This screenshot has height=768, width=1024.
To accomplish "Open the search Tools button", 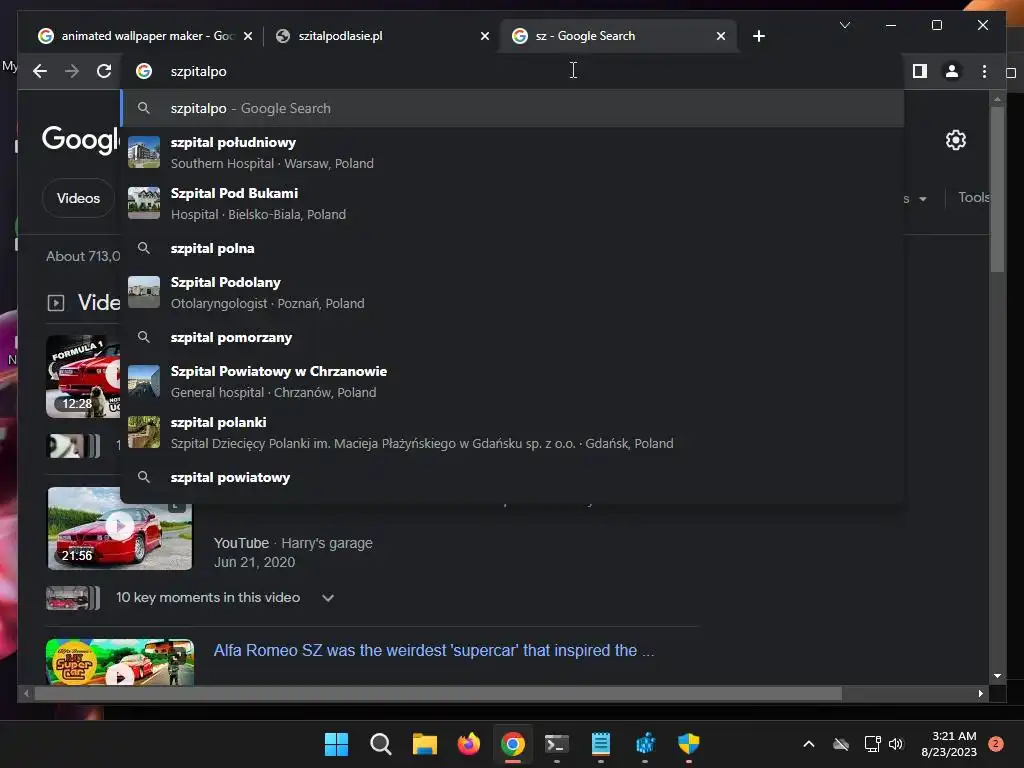I will pos(973,197).
